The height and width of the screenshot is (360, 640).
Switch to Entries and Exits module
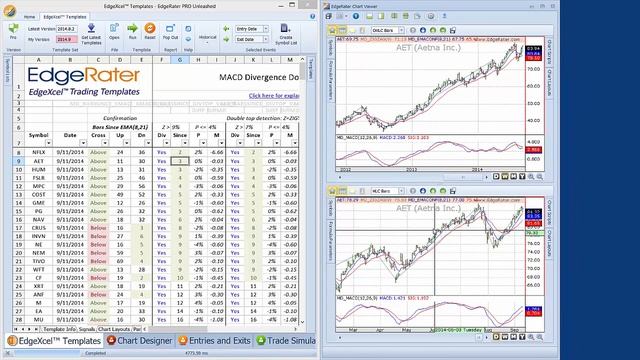(x=214, y=340)
